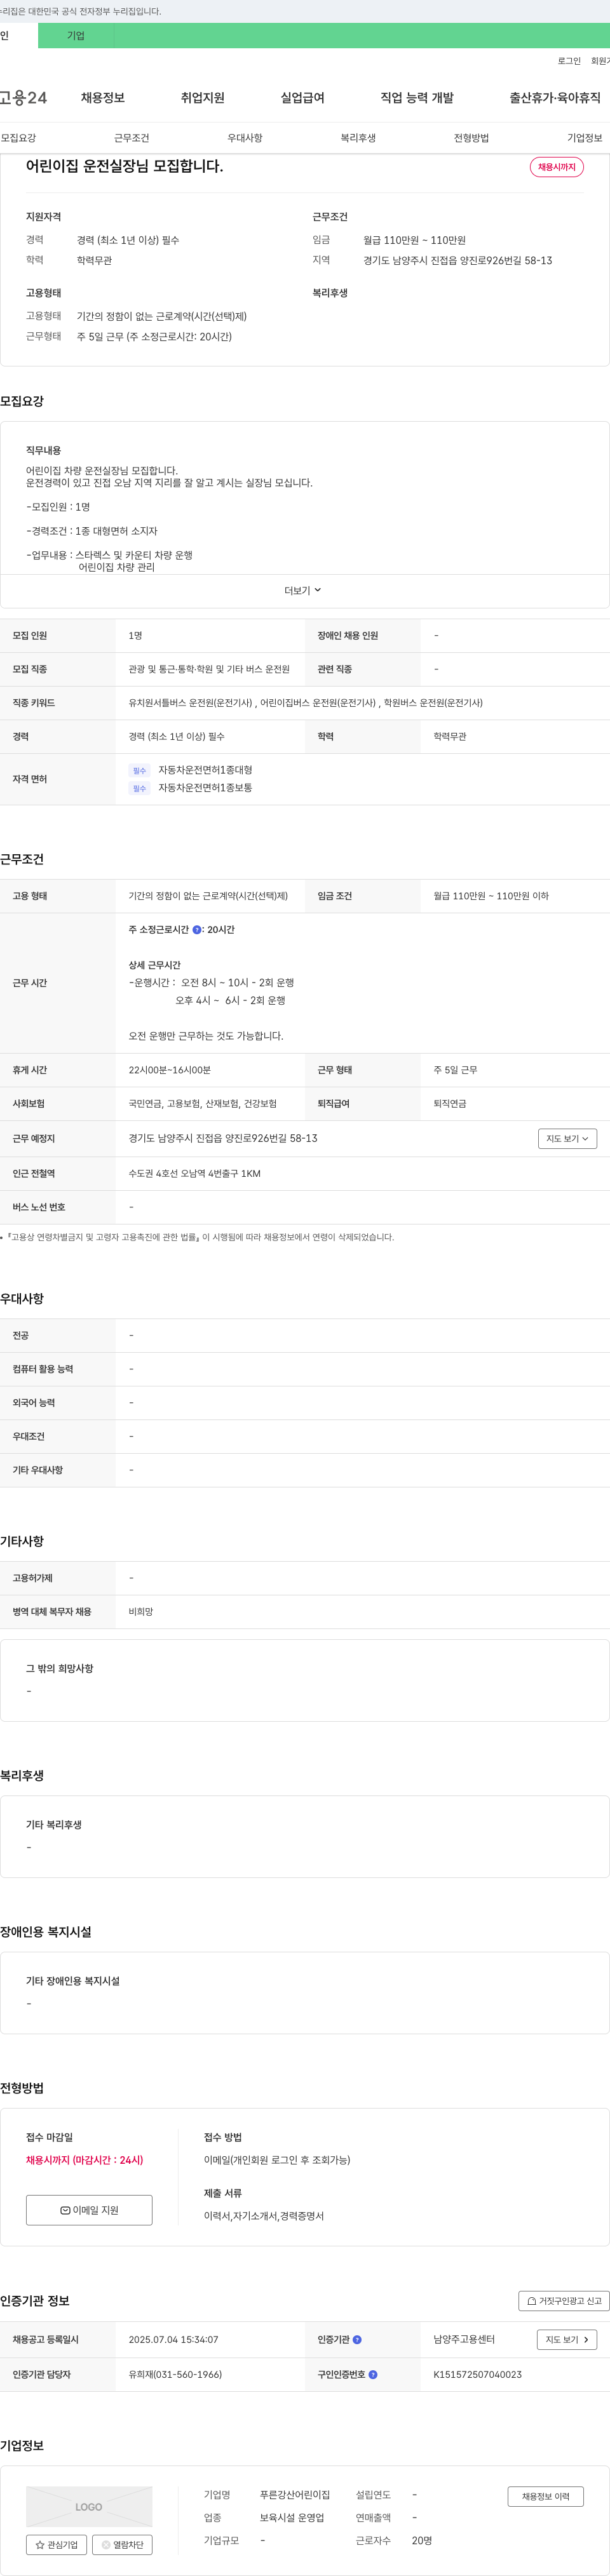Jump to the 전형방법 section tab

[x=471, y=138]
